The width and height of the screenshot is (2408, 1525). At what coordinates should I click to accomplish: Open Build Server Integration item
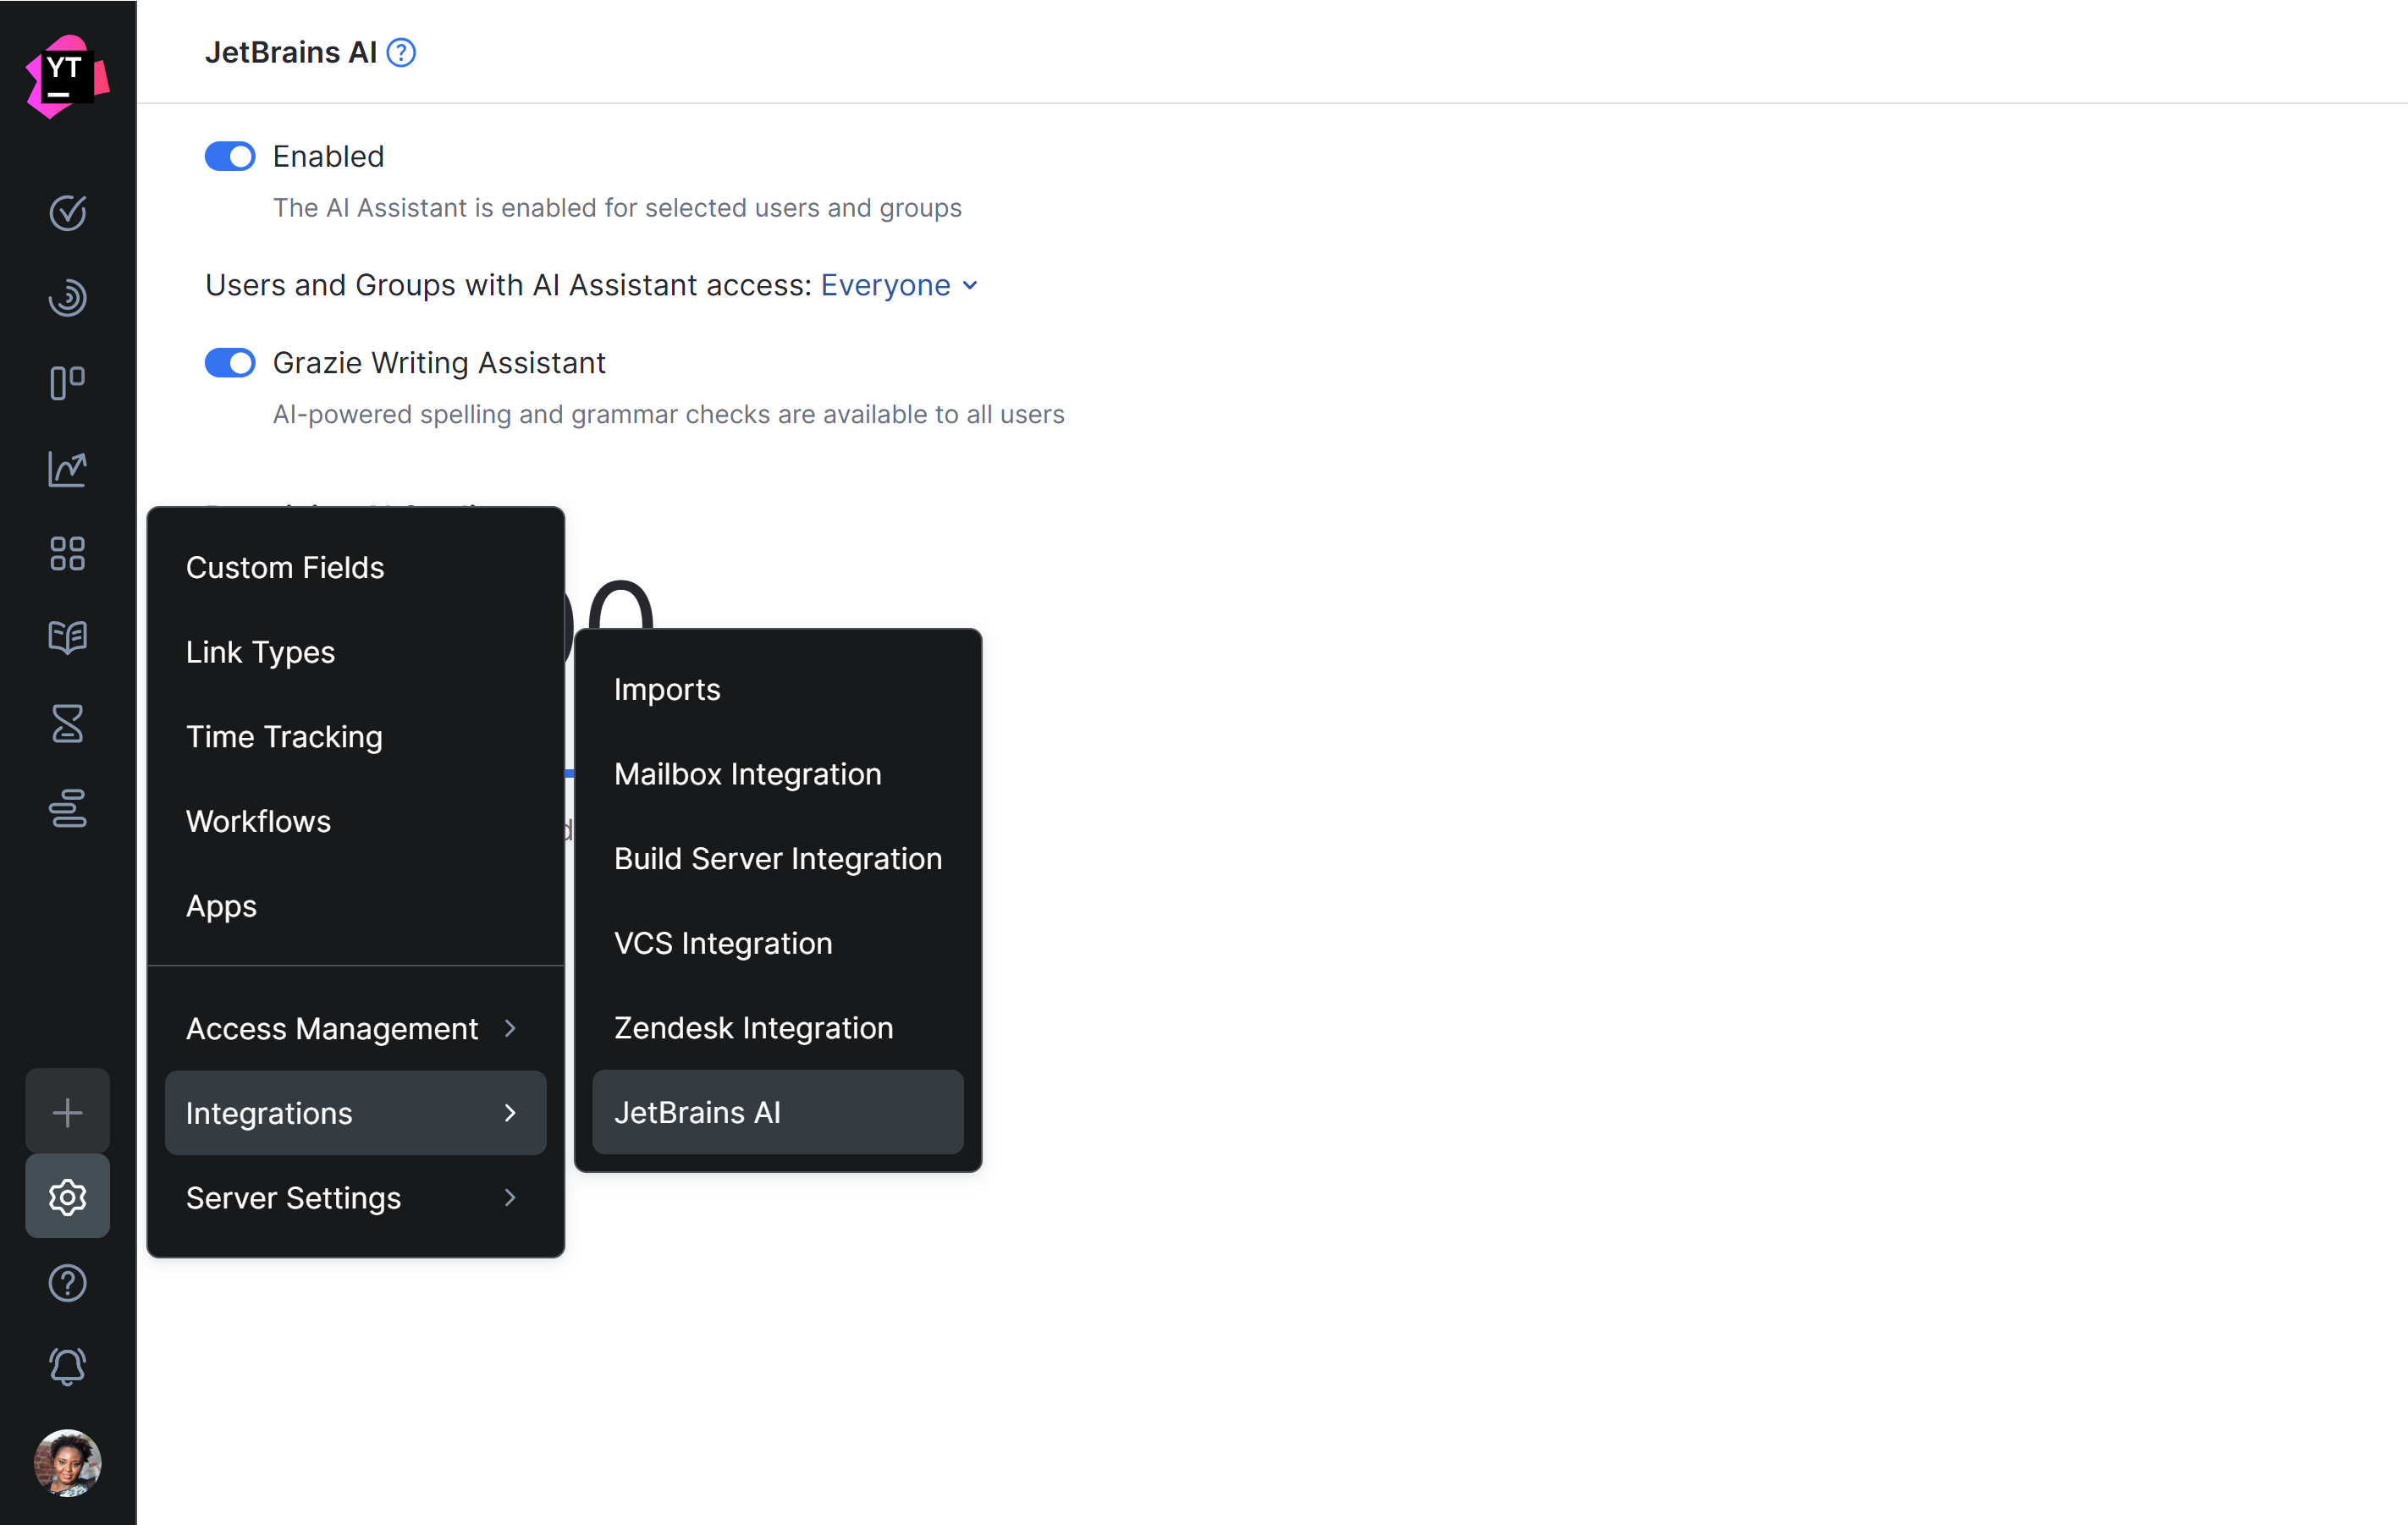pyautogui.click(x=777, y=858)
